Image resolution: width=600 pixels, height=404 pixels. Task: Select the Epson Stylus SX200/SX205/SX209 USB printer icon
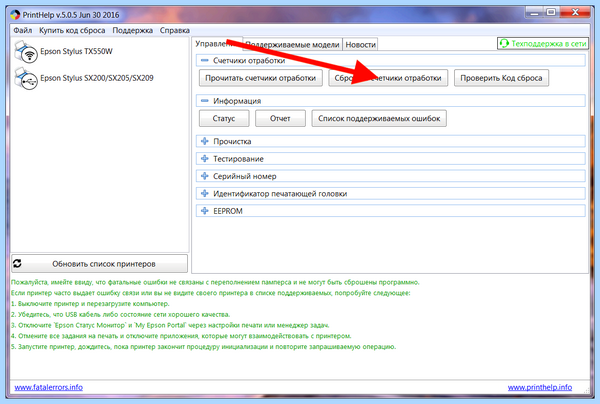pos(26,78)
